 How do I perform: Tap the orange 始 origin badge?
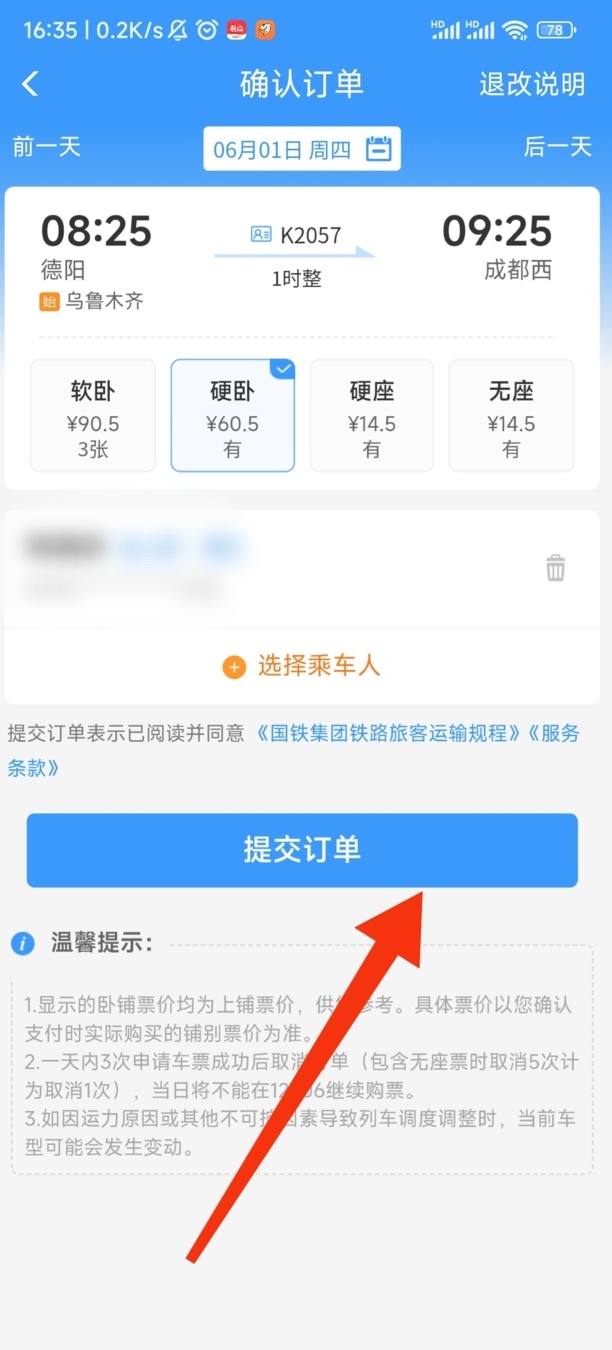(x=50, y=301)
